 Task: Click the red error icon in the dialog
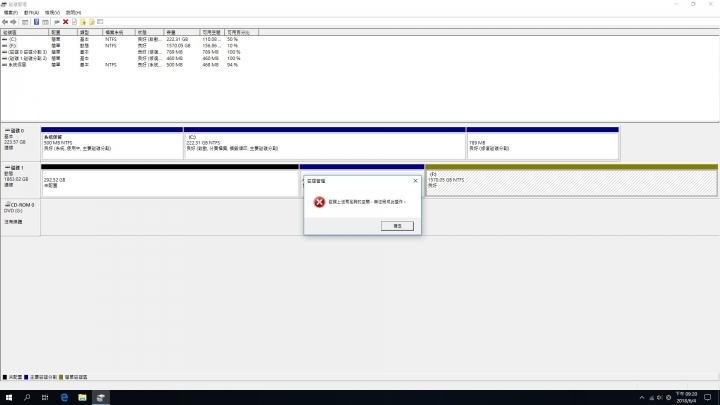(319, 202)
